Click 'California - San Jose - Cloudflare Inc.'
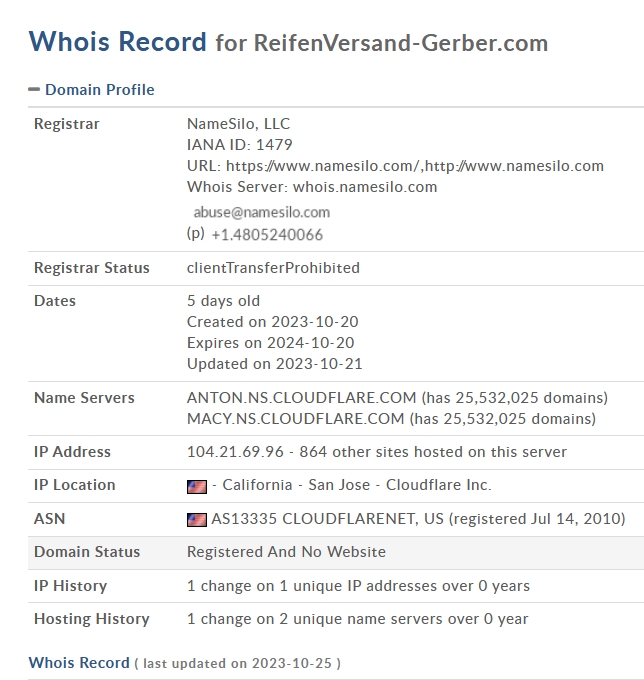The image size is (644, 680). 356,485
